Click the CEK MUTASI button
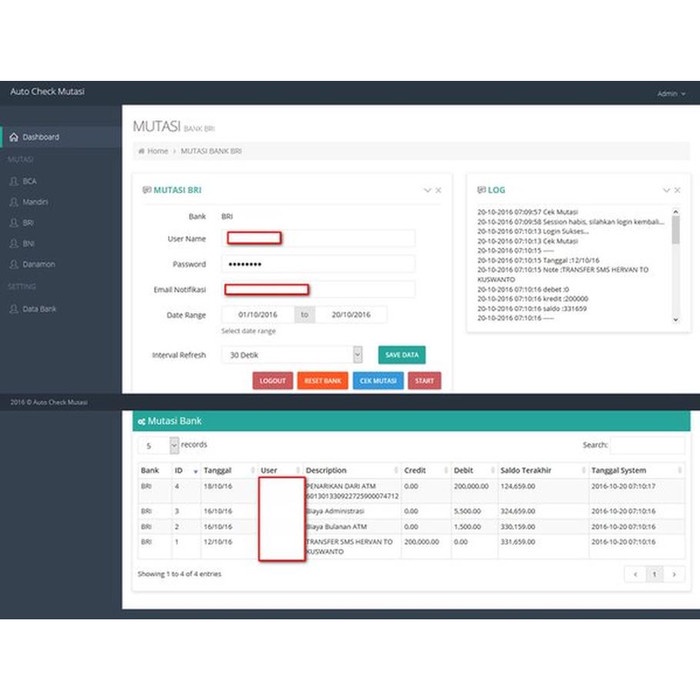700x700 pixels. (378, 381)
